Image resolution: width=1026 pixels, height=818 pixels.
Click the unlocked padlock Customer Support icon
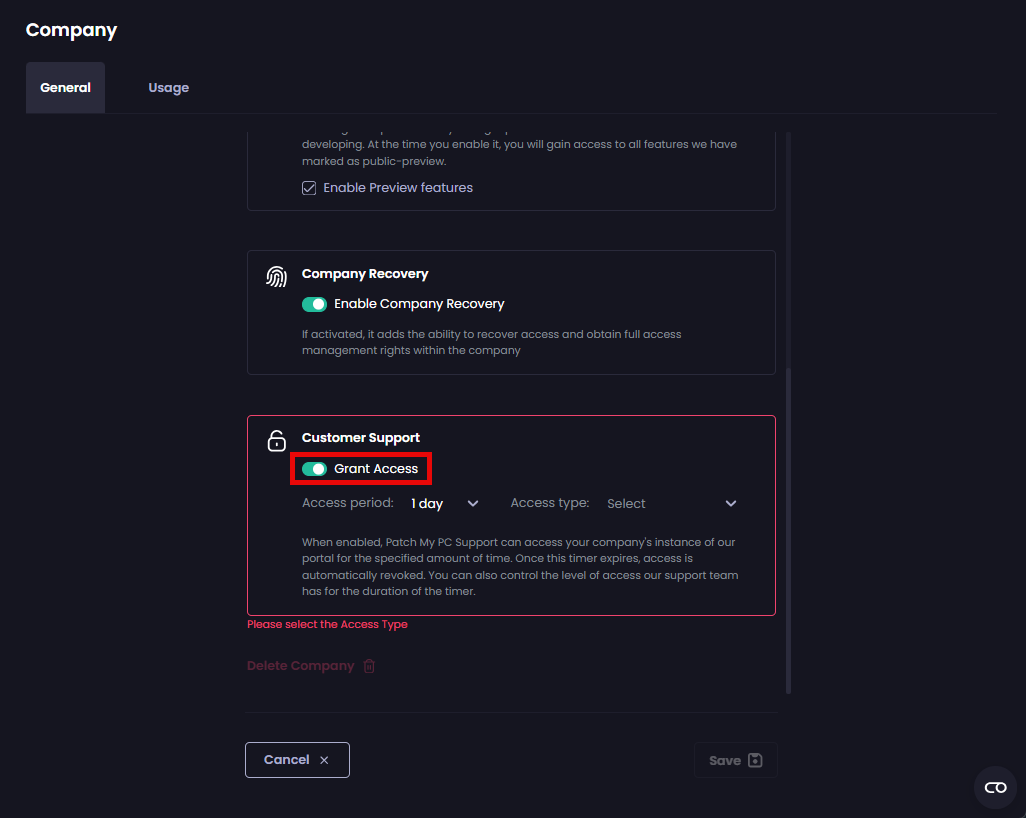click(x=276, y=441)
